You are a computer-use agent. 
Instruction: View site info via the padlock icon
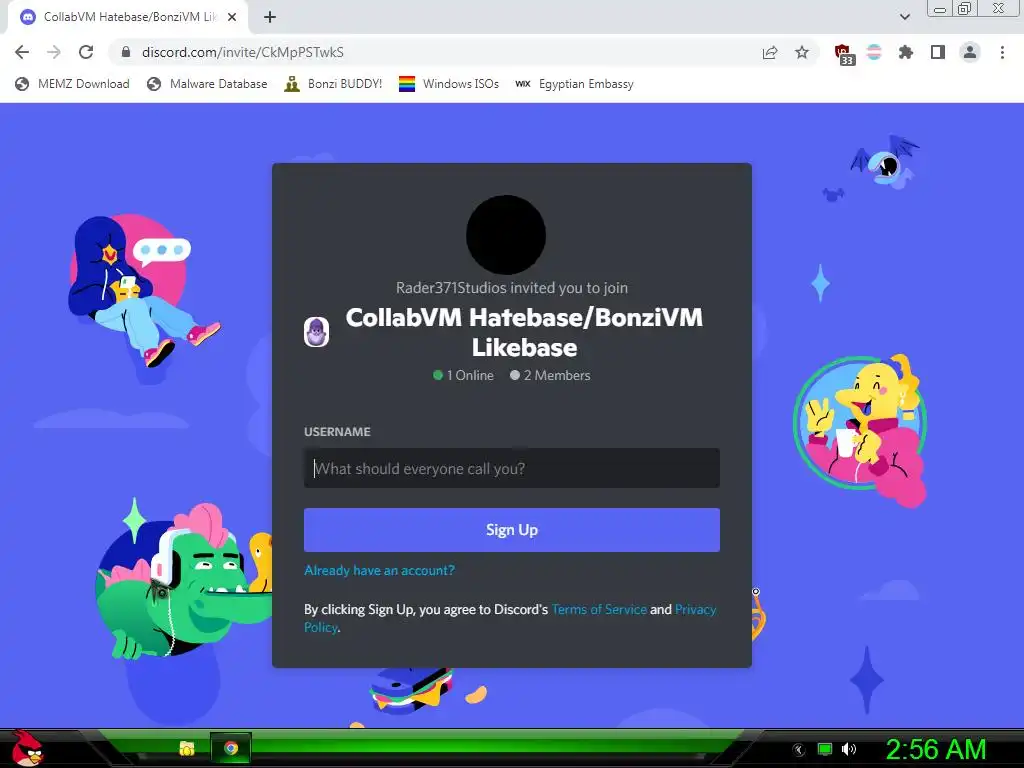126,52
